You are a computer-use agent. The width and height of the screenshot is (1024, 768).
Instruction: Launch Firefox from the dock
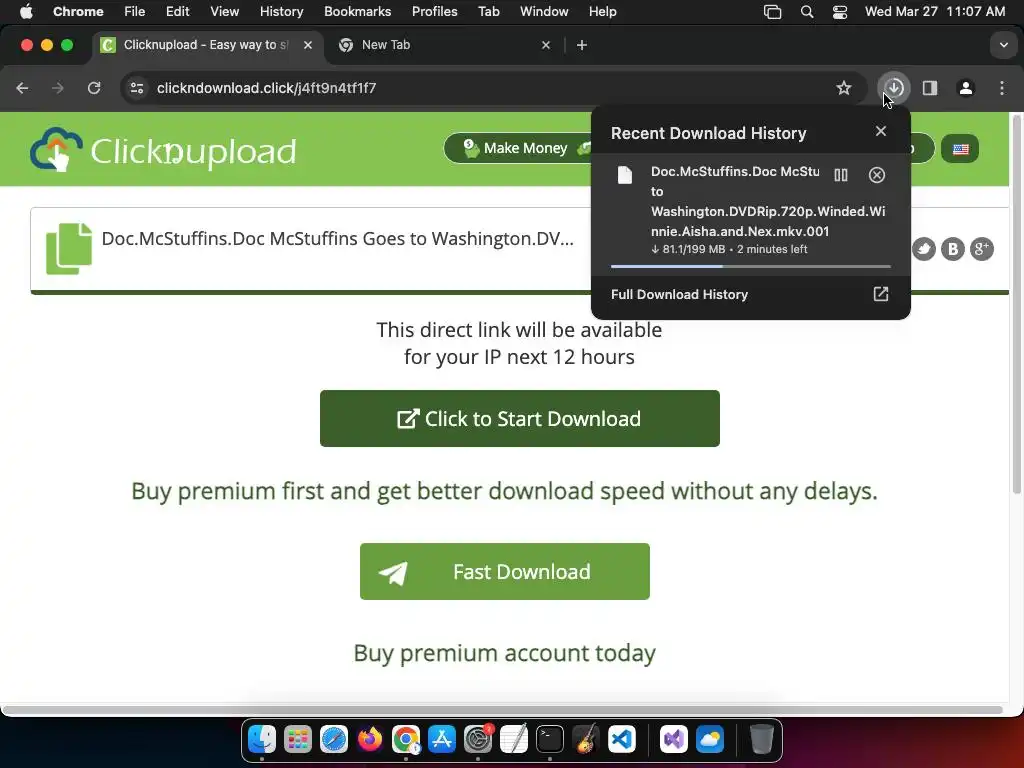(x=370, y=739)
